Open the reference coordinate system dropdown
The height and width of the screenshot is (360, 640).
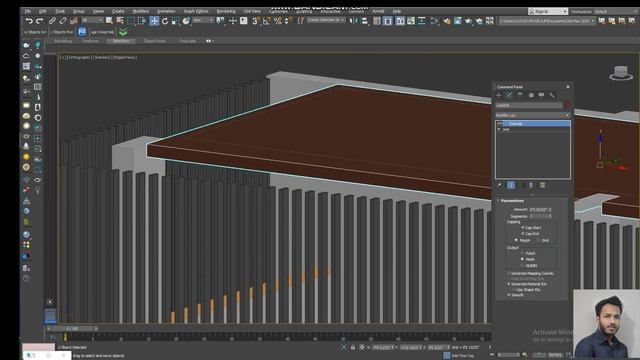203,20
